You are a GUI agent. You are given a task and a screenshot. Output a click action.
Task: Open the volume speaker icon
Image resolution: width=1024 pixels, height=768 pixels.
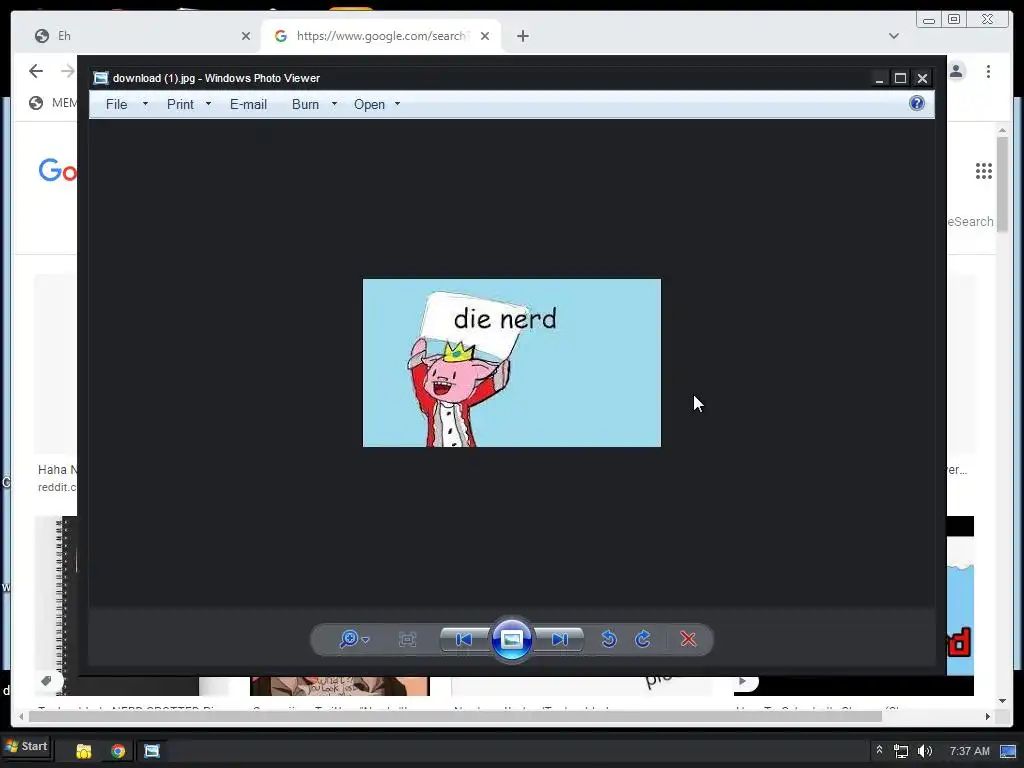click(x=925, y=751)
